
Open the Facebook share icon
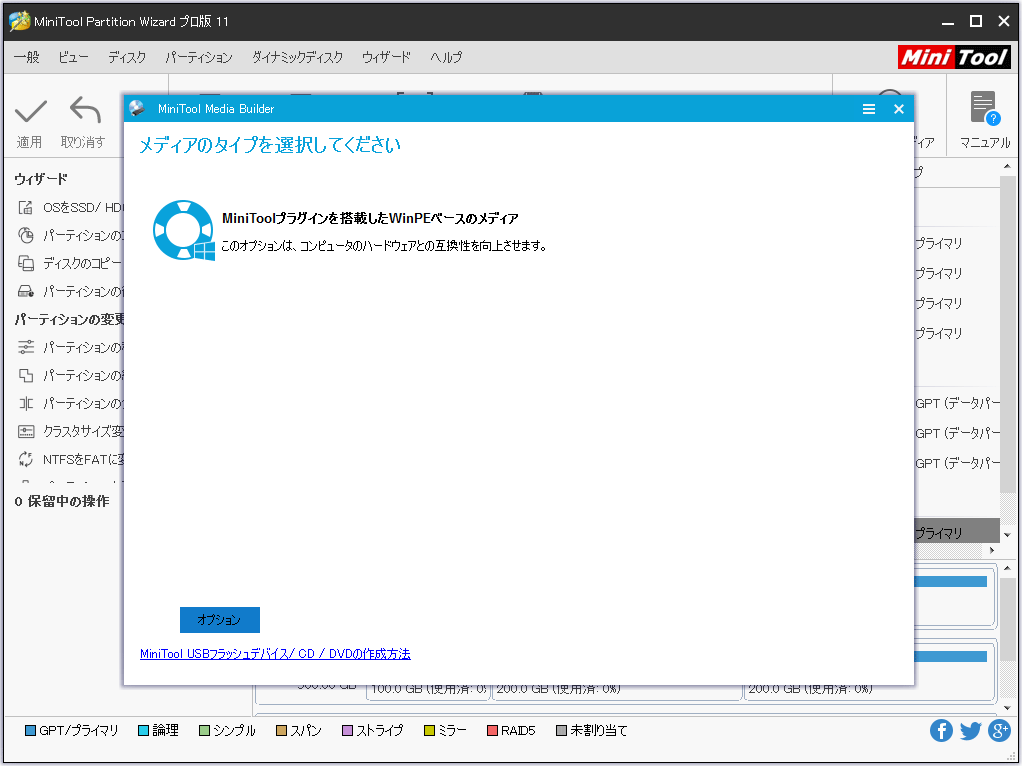click(941, 731)
